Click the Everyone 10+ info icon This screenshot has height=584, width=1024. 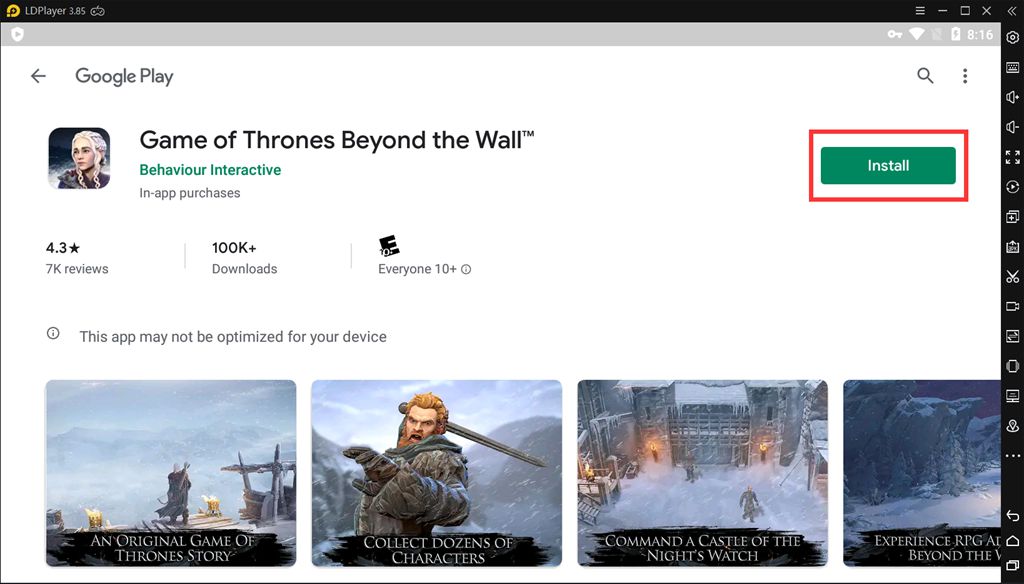[x=466, y=269]
